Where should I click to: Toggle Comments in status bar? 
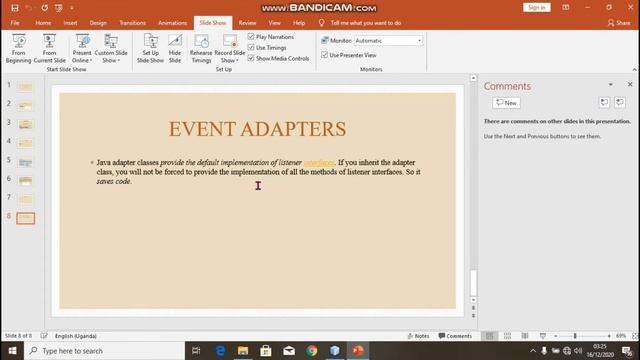point(455,336)
